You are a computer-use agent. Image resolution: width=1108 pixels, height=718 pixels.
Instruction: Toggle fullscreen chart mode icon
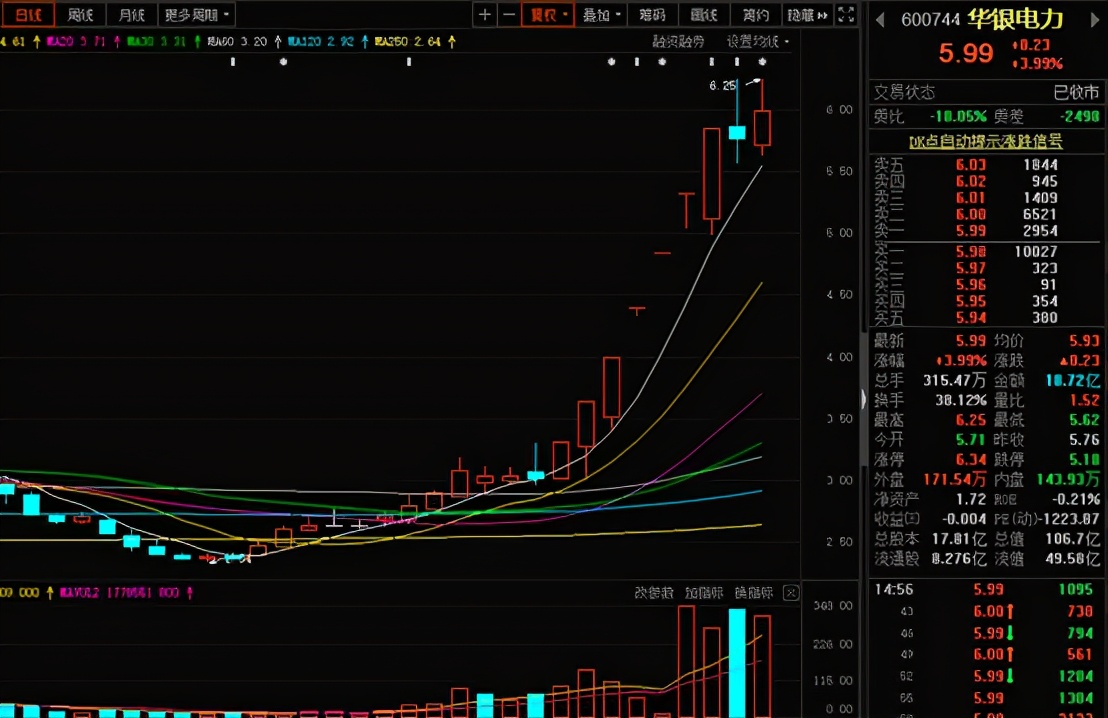(x=846, y=14)
